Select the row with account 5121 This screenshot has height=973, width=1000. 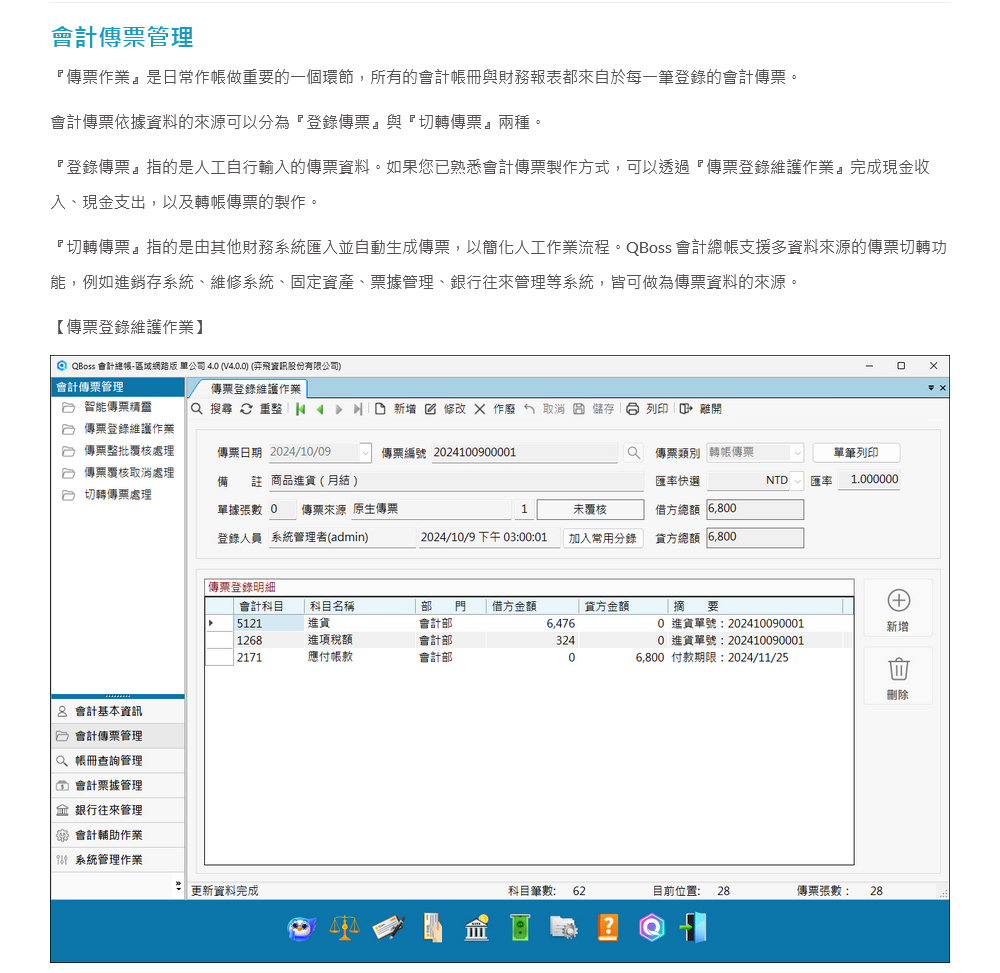coord(529,624)
